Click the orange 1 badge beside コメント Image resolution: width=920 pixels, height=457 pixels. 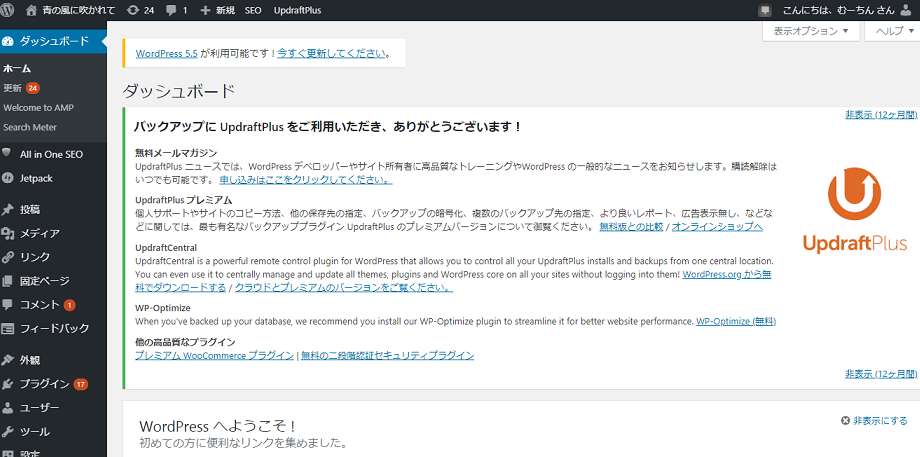(x=69, y=305)
